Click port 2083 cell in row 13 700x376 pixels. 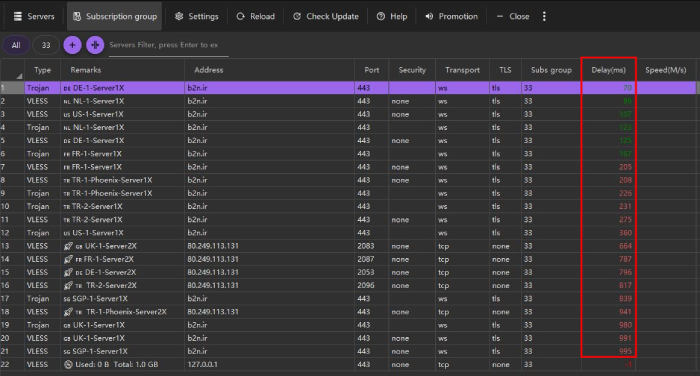[x=371, y=246]
